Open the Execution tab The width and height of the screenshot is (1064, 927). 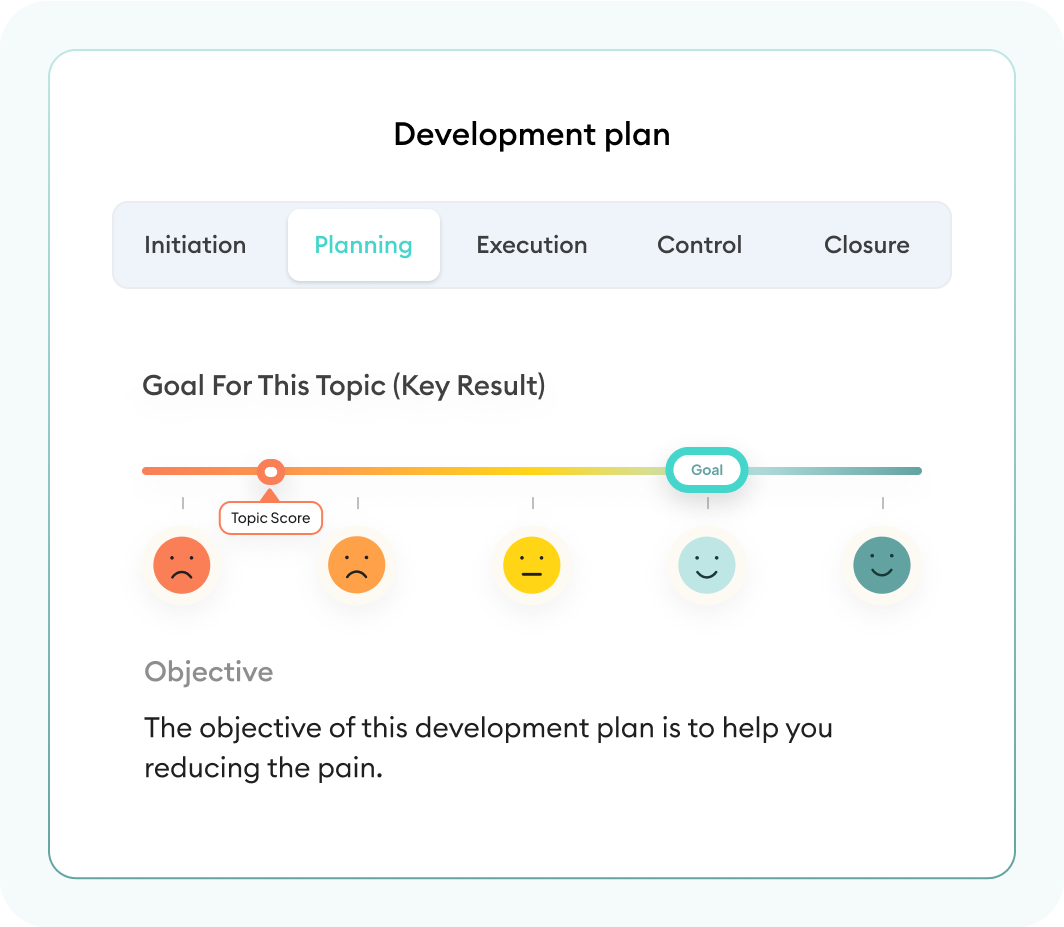[531, 245]
